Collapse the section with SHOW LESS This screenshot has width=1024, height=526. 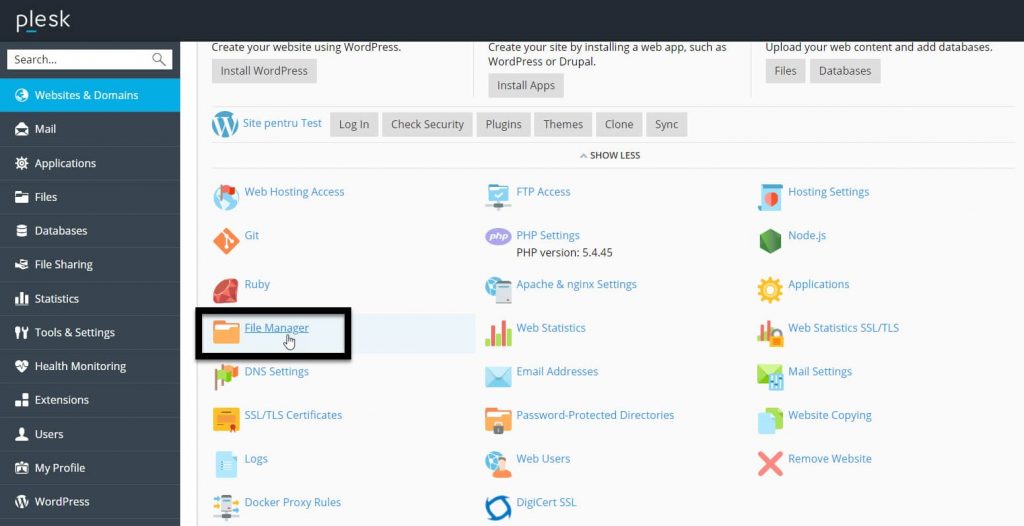coord(610,156)
